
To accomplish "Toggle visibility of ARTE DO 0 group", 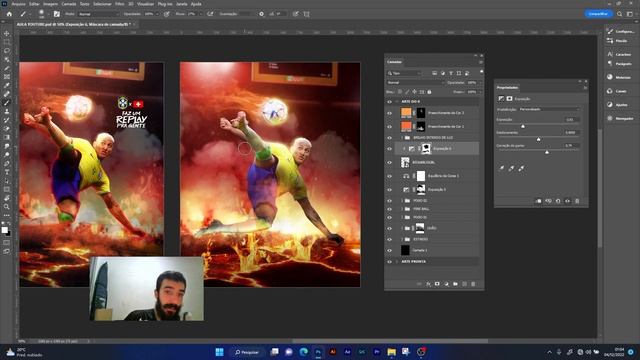I will (x=389, y=102).
